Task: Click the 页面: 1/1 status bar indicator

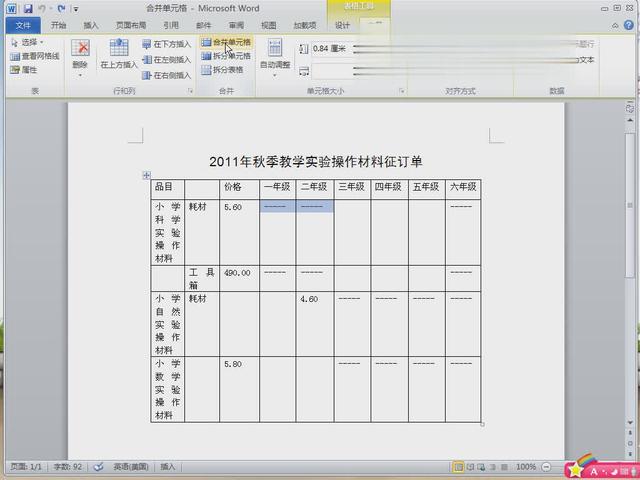Action: coord(26,467)
